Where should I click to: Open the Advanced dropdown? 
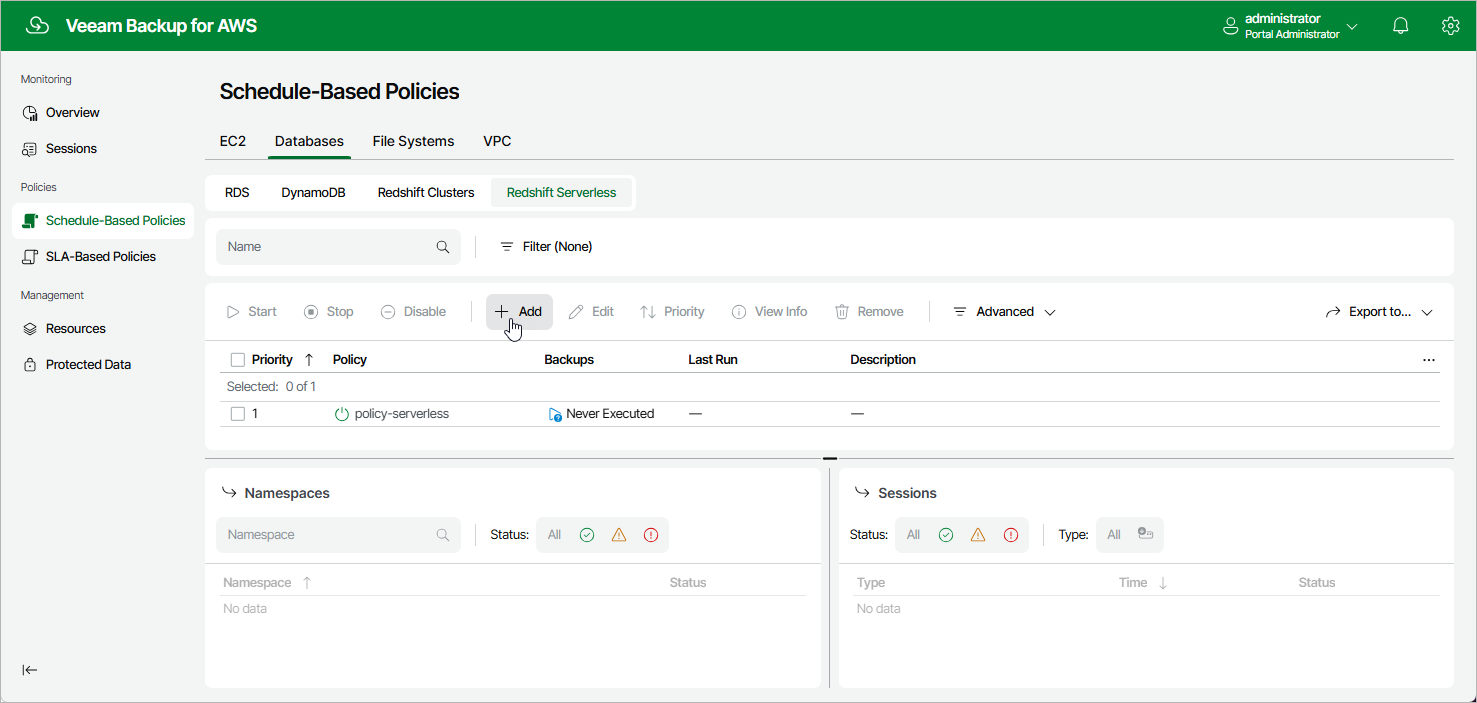1004,312
